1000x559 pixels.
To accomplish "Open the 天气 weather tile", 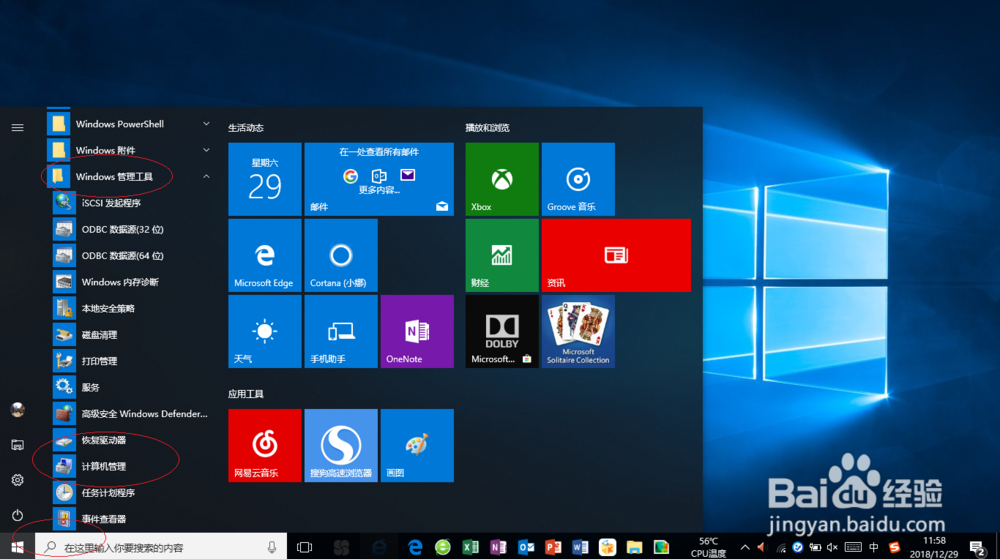I will tap(265, 331).
